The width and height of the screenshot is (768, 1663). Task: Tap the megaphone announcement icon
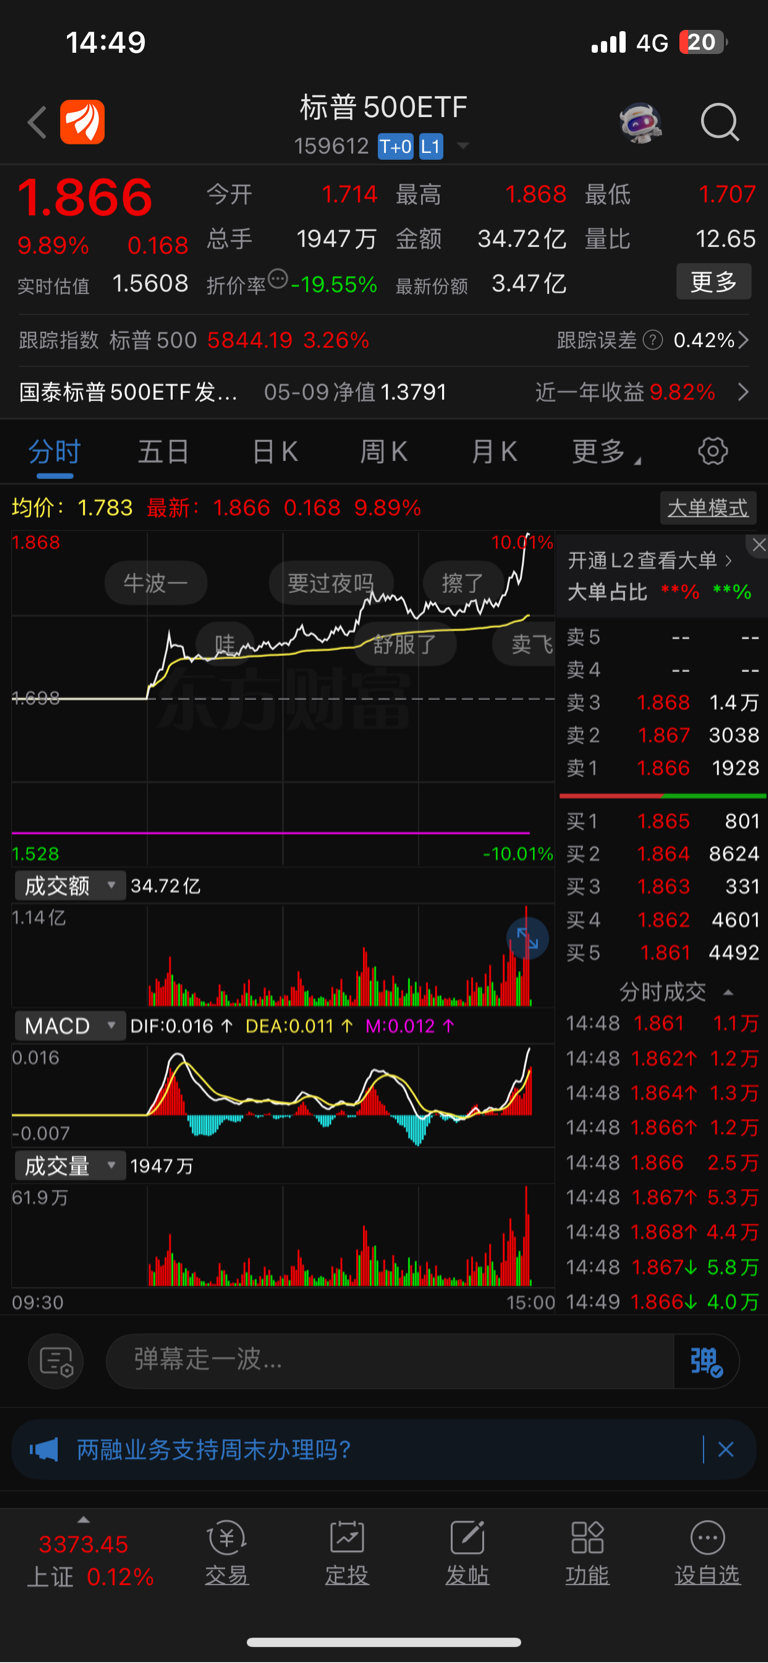(44, 1450)
